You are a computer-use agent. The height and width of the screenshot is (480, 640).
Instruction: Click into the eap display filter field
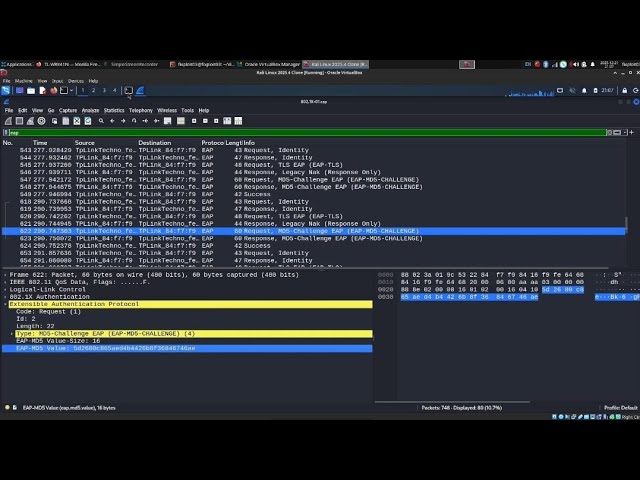pyautogui.click(x=306, y=132)
